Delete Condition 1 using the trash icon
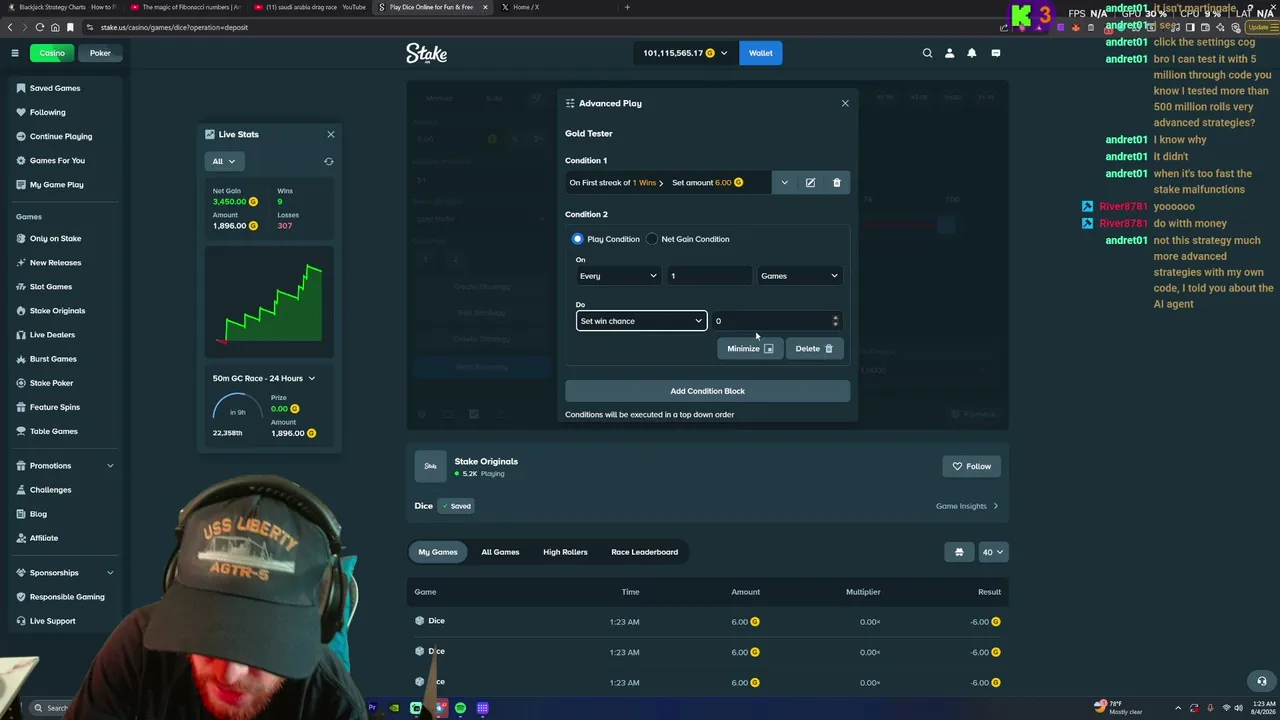The image size is (1280, 720). pyautogui.click(x=837, y=183)
